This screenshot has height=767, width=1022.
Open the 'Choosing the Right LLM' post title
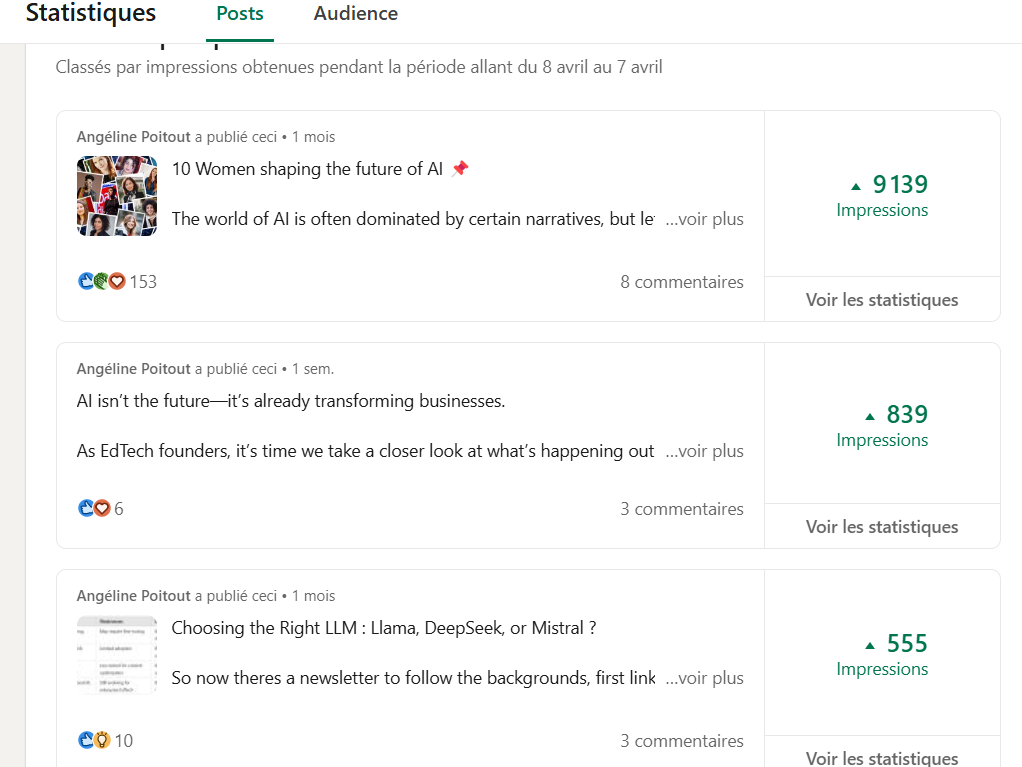[x=384, y=628]
